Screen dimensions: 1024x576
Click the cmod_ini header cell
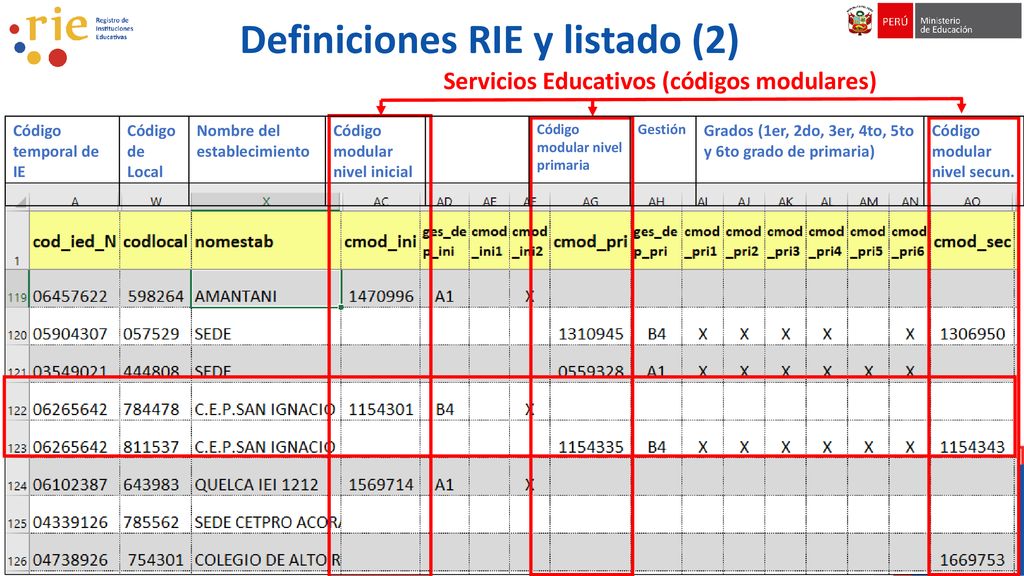pyautogui.click(x=381, y=240)
